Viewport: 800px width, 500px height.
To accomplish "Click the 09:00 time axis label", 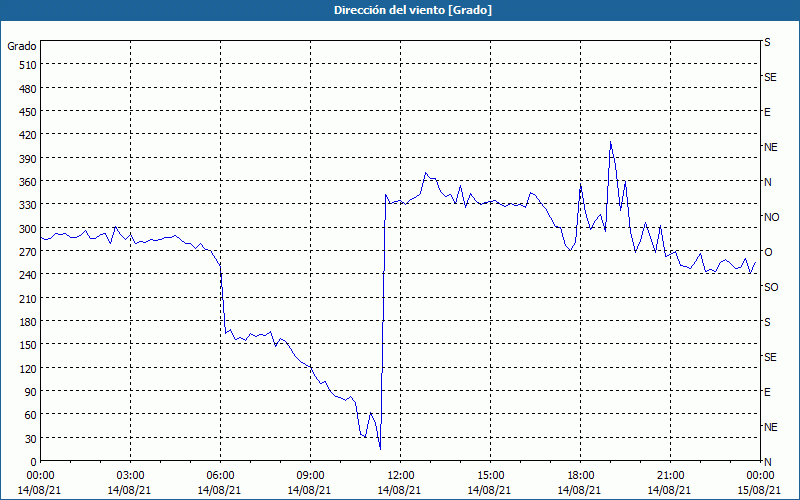I will tap(310, 476).
